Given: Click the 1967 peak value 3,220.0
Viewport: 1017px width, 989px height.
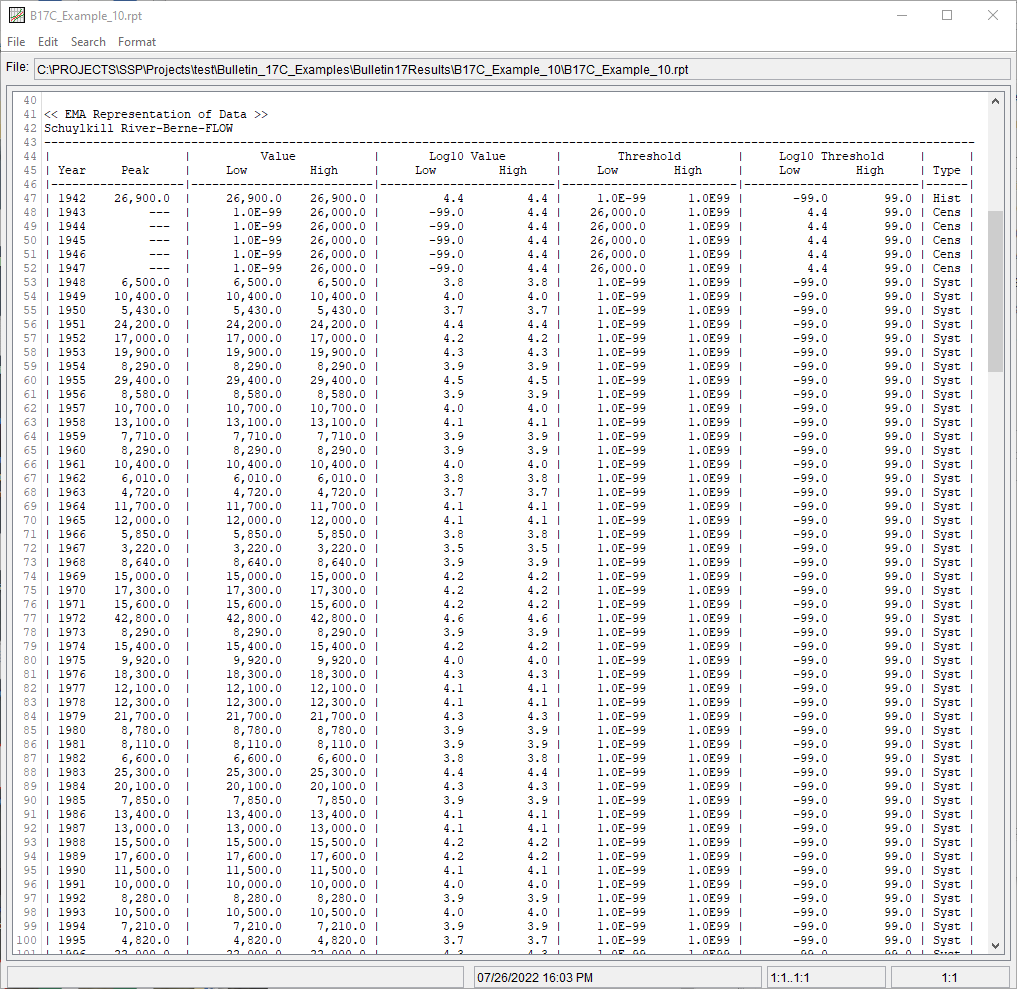Looking at the screenshot, I should pyautogui.click(x=145, y=549).
